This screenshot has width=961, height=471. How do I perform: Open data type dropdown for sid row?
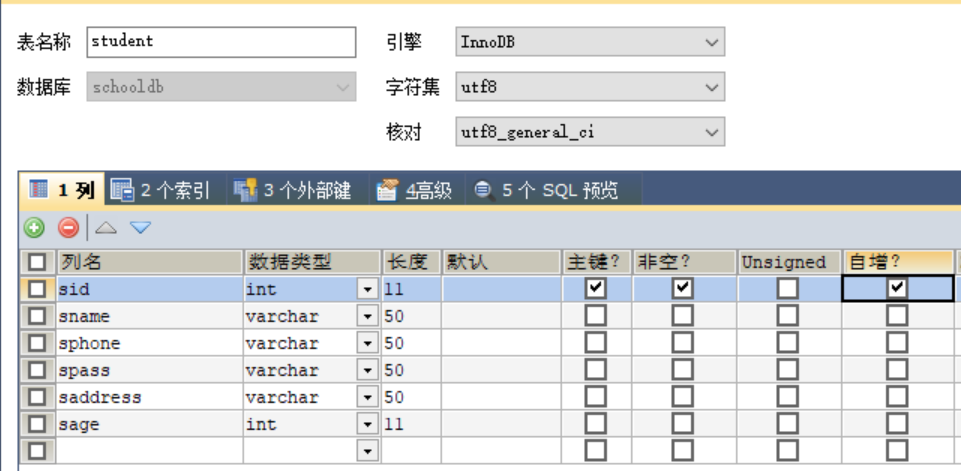[367, 289]
